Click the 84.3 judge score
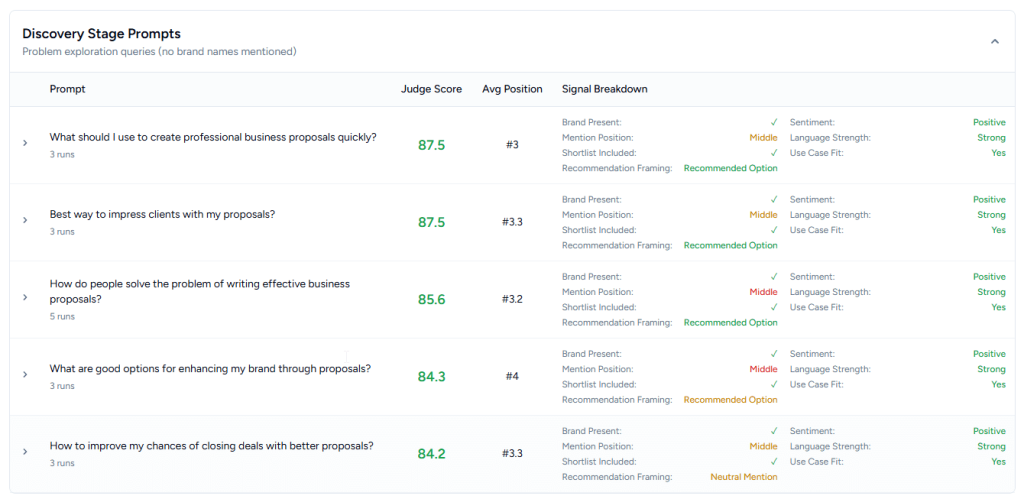The image size is (1024, 499). coord(431,376)
